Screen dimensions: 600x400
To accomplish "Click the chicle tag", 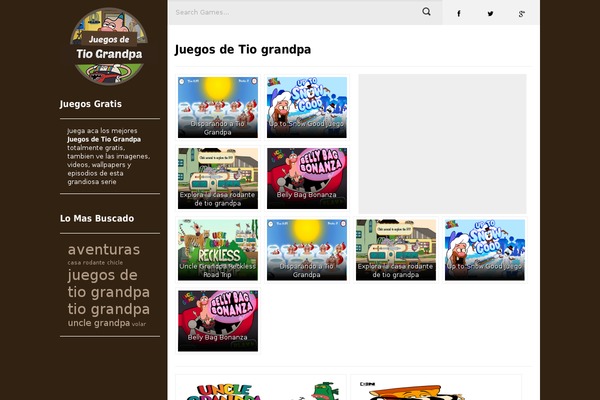I will click(x=115, y=263).
